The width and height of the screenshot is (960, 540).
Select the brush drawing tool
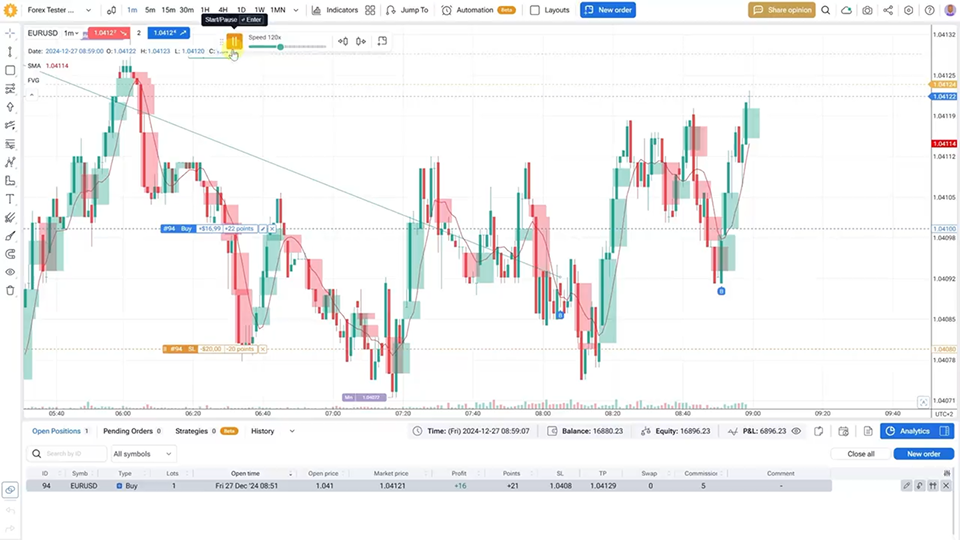tap(10, 236)
